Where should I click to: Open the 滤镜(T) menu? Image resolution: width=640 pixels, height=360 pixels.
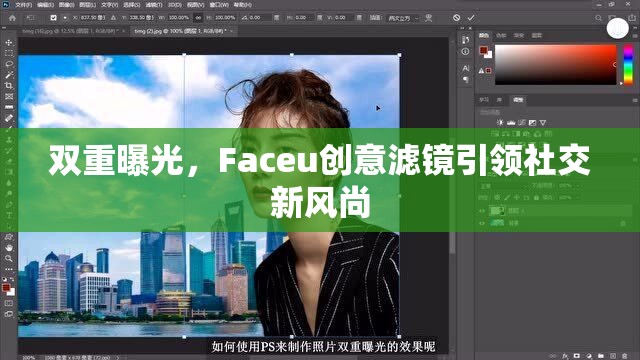click(x=153, y=5)
